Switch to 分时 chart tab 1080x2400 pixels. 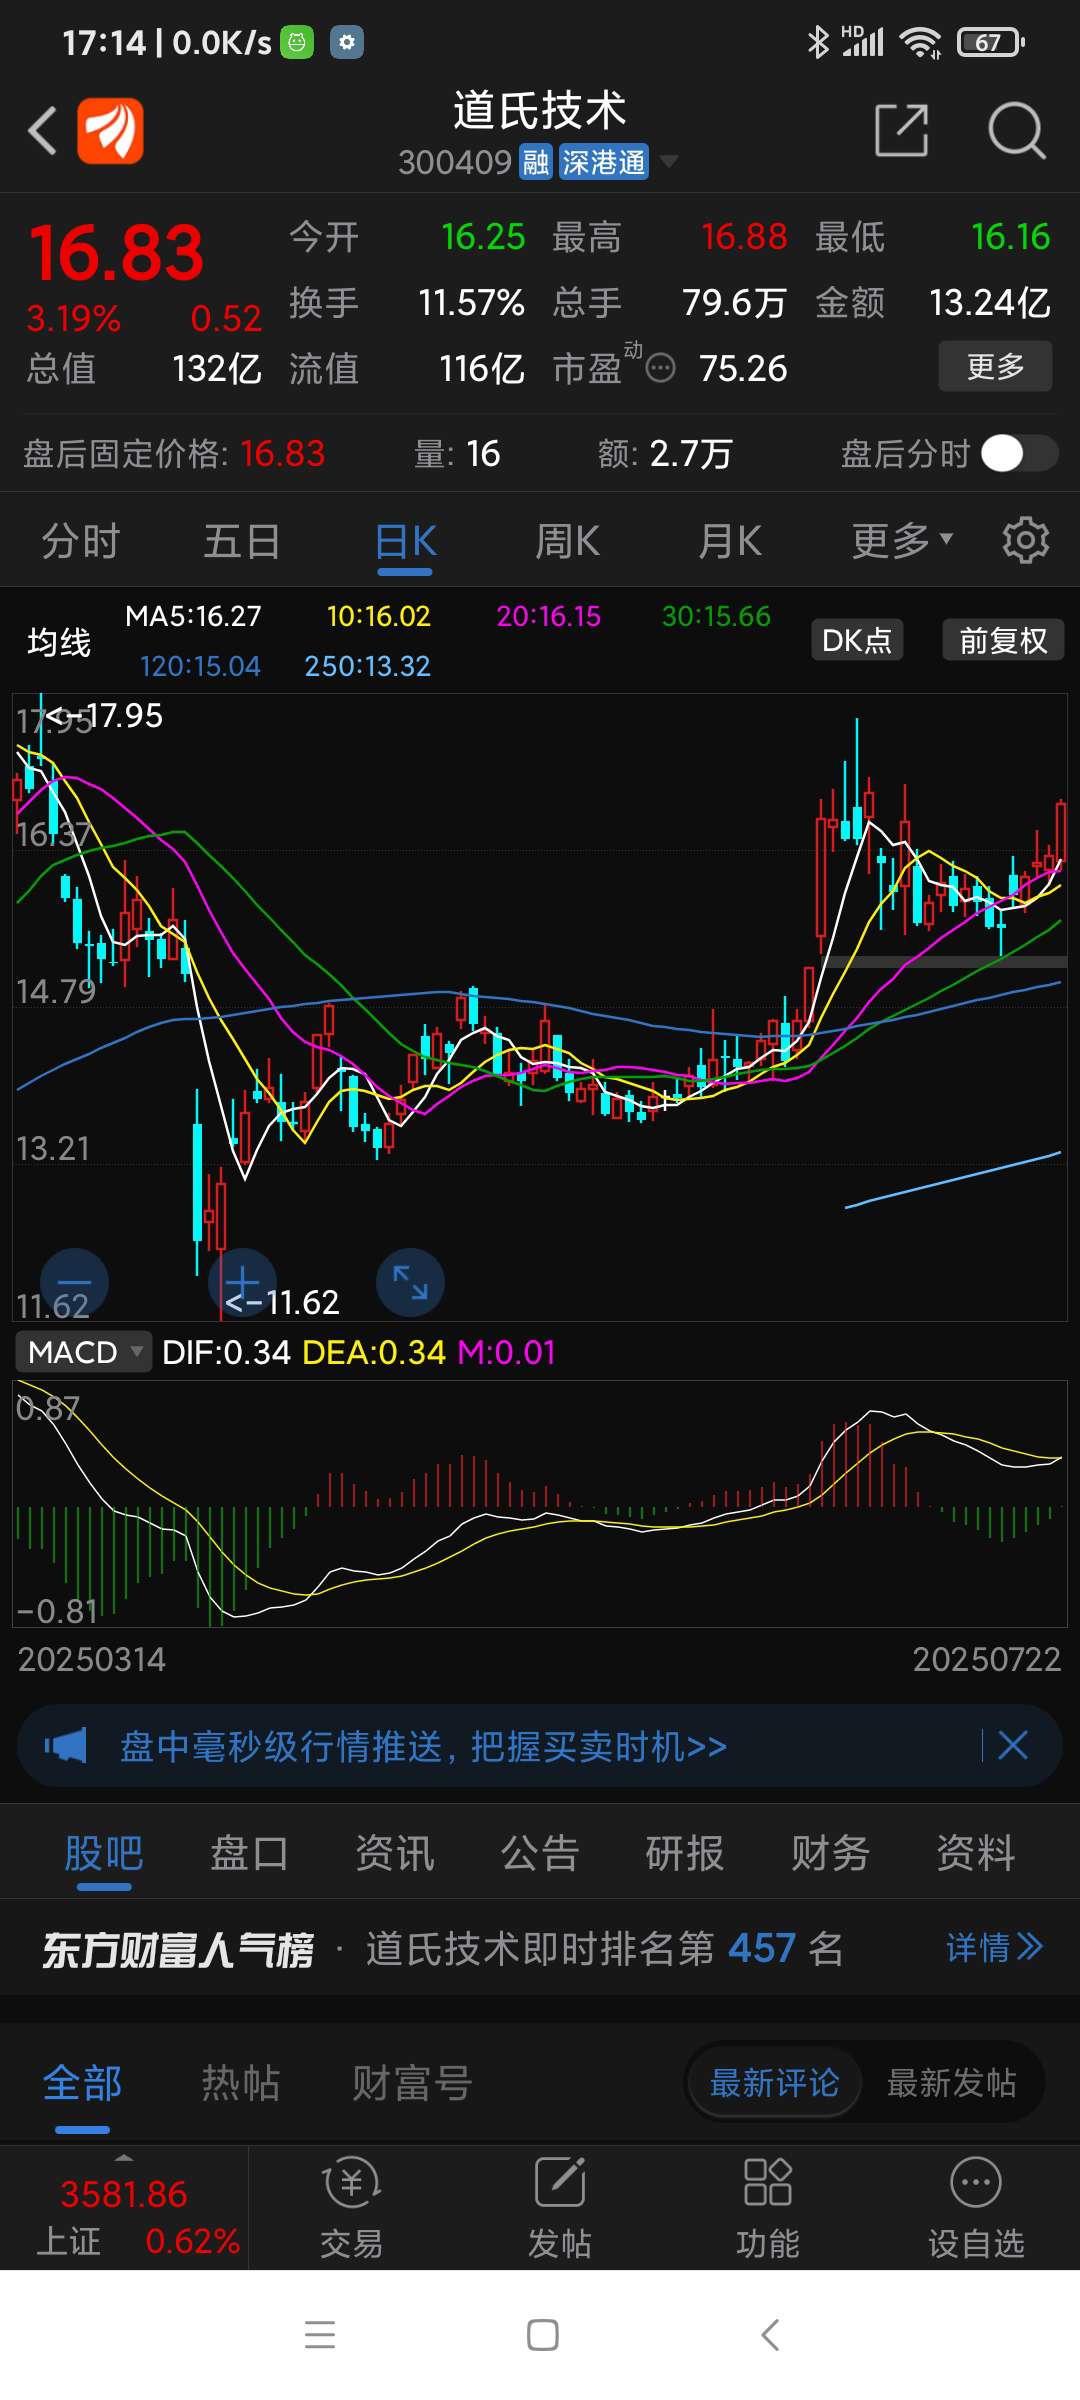pos(81,541)
